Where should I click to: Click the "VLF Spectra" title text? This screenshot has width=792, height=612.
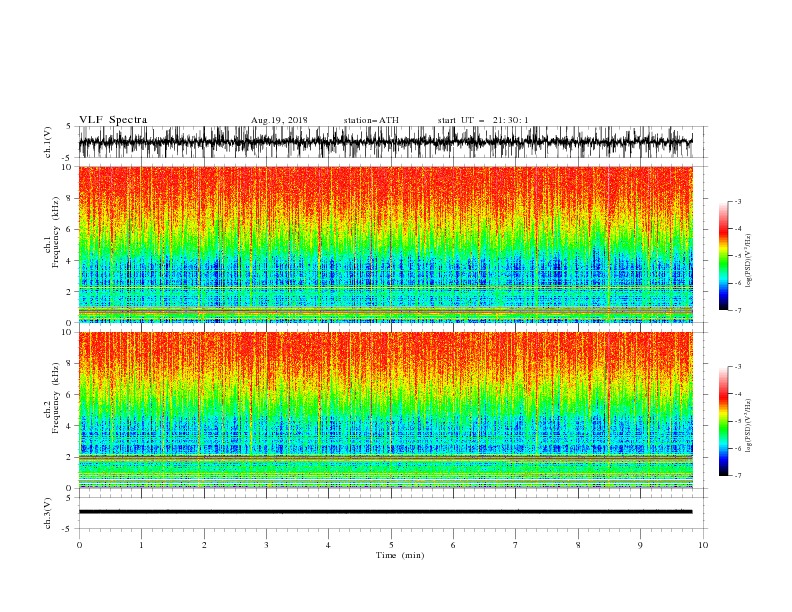113,120
